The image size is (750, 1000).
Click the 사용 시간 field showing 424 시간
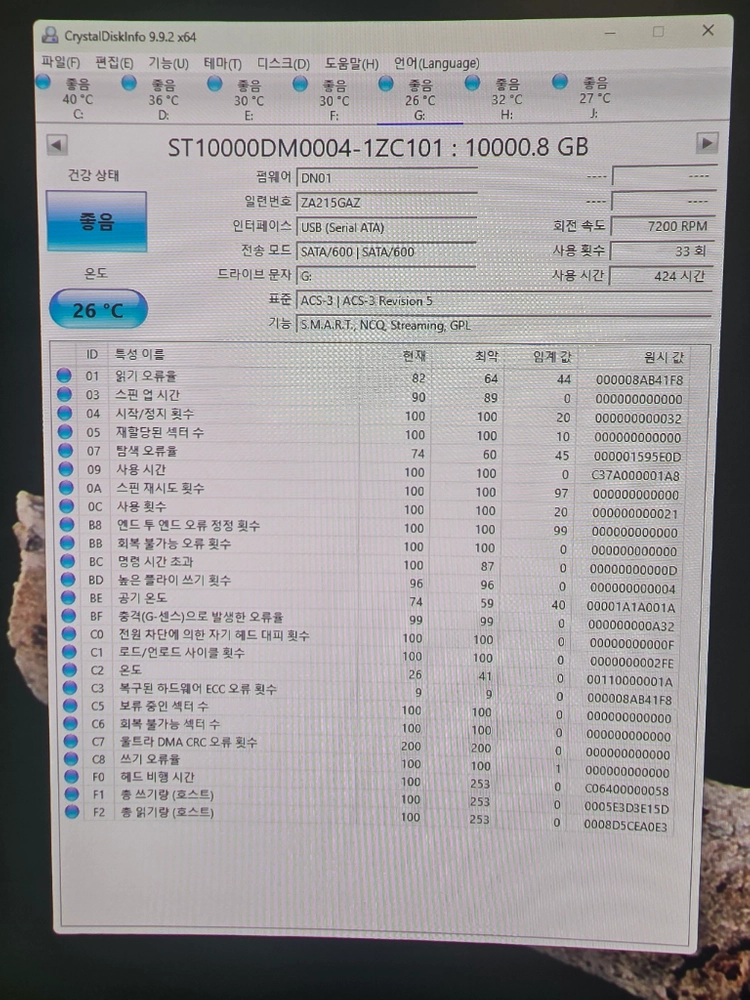[x=662, y=276]
